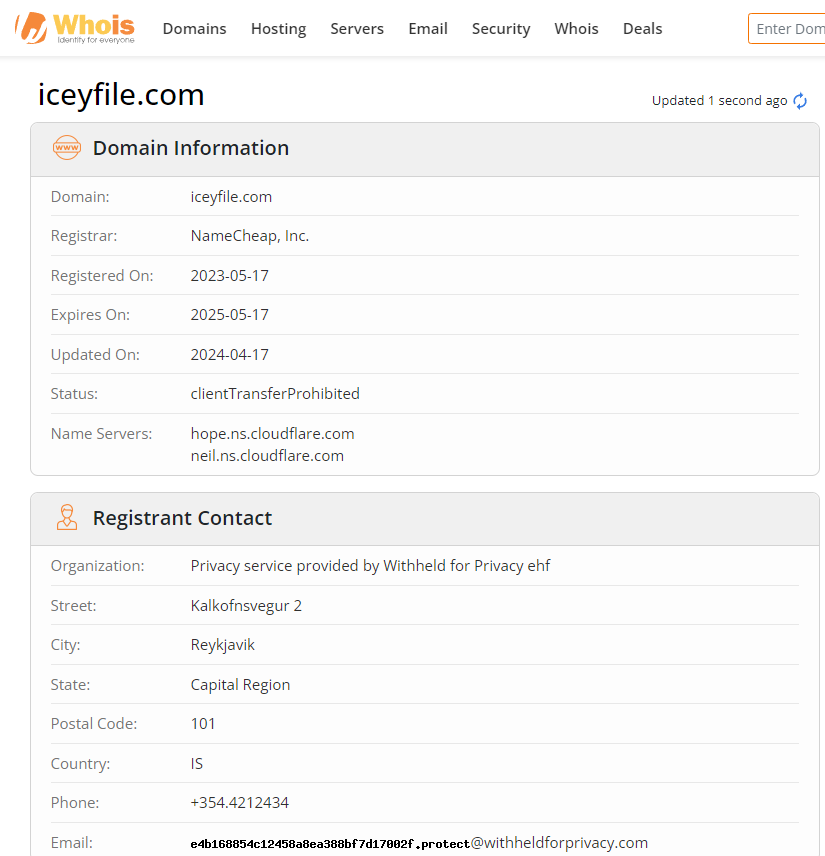Select the neil.ns.cloudflare.com name server
Screen dimensions: 825x856
pyautogui.click(x=267, y=456)
